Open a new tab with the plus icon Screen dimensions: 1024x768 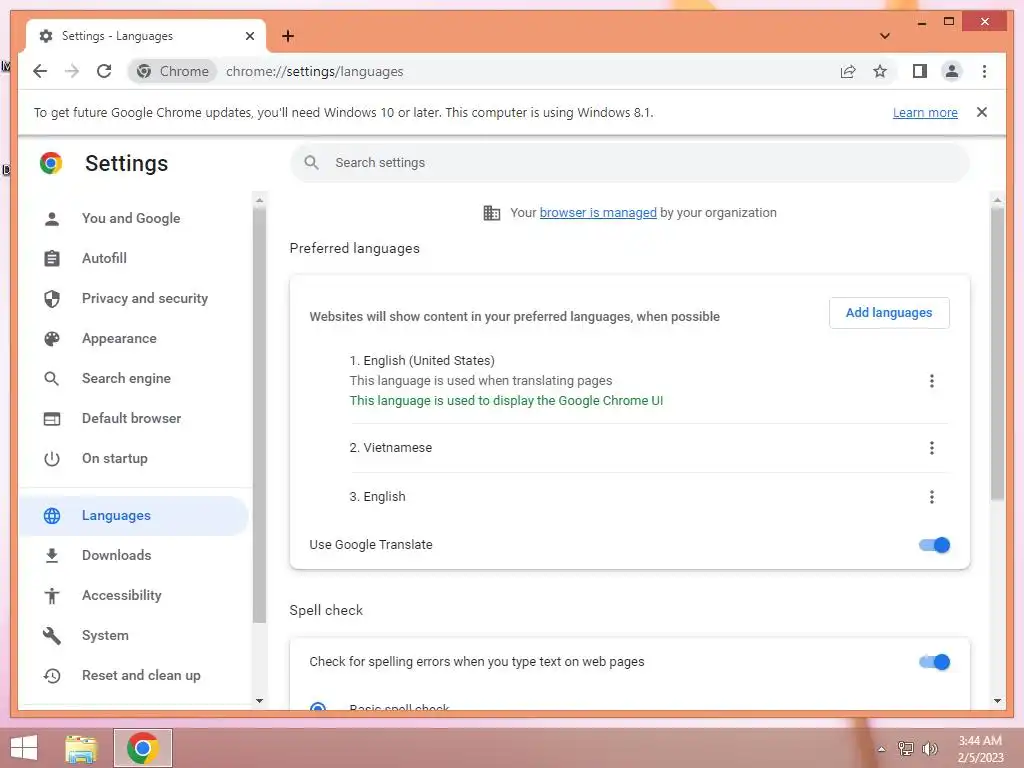pyautogui.click(x=288, y=36)
